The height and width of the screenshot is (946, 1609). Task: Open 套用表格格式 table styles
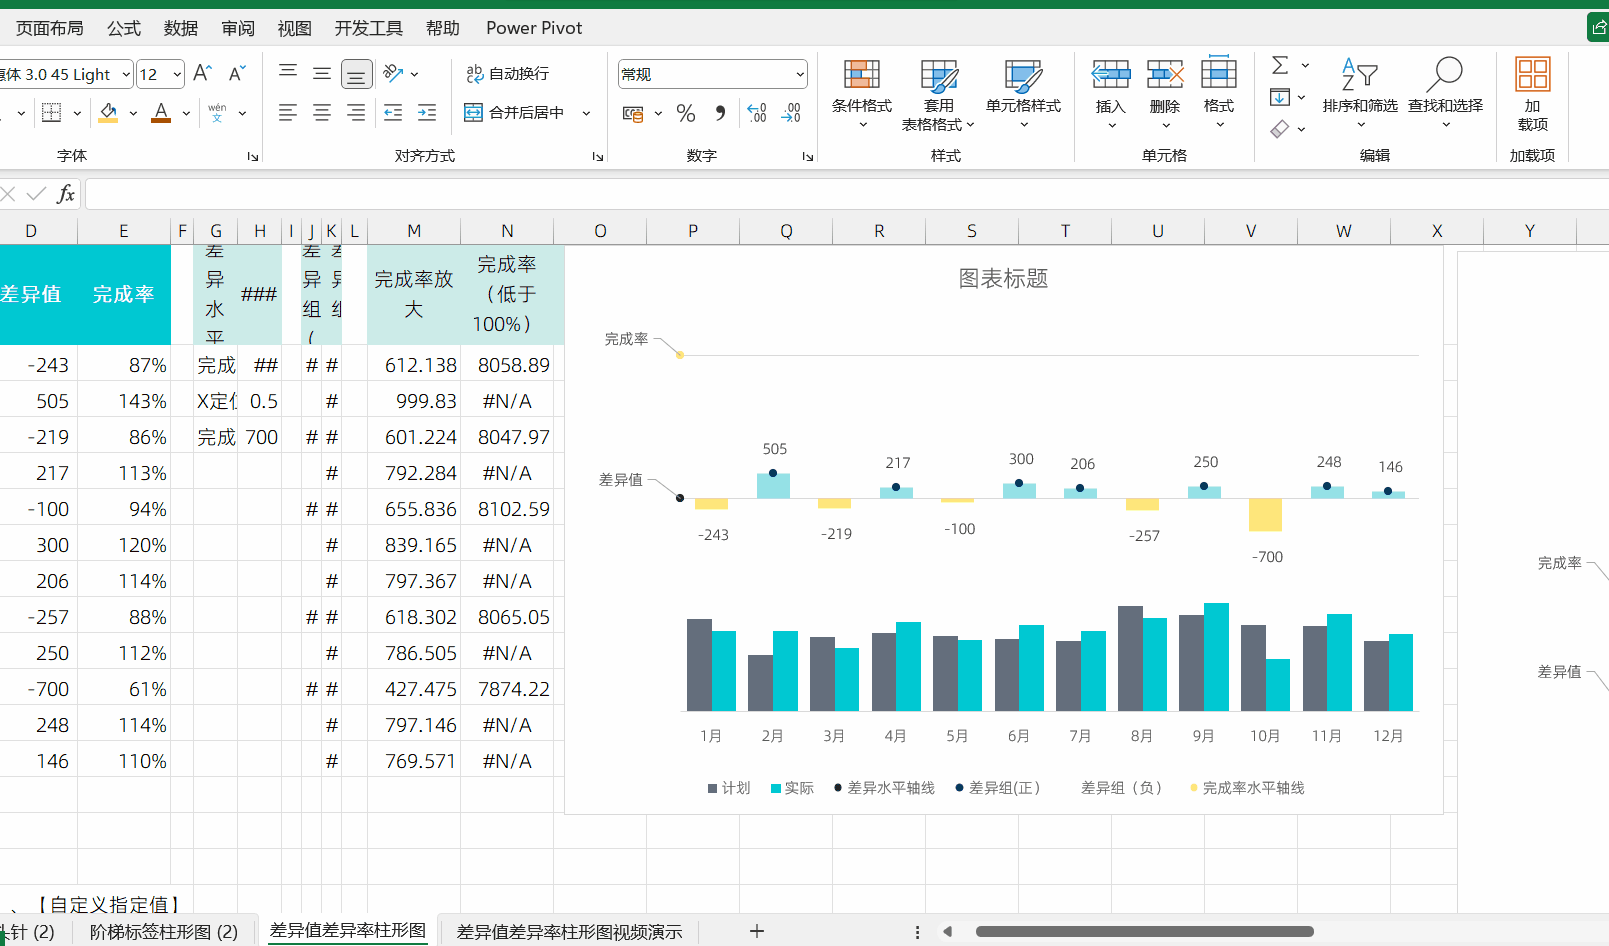click(938, 95)
